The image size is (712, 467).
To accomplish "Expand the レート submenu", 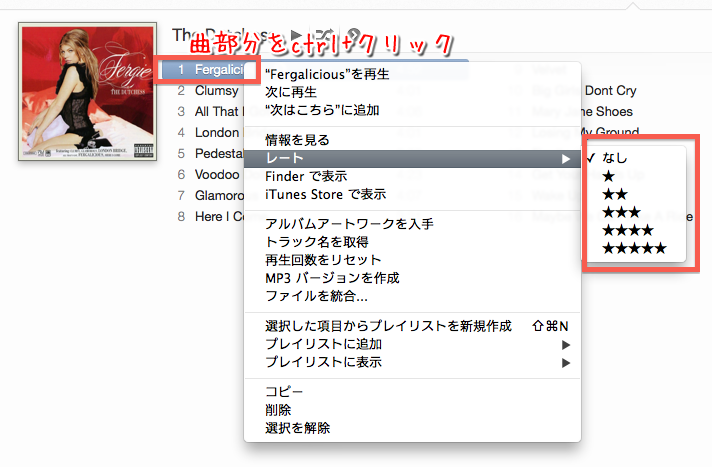I will point(412,159).
